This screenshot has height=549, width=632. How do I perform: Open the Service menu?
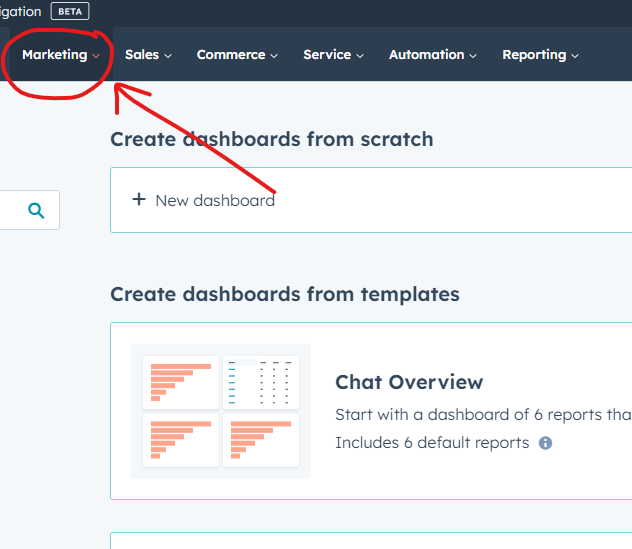tap(333, 54)
